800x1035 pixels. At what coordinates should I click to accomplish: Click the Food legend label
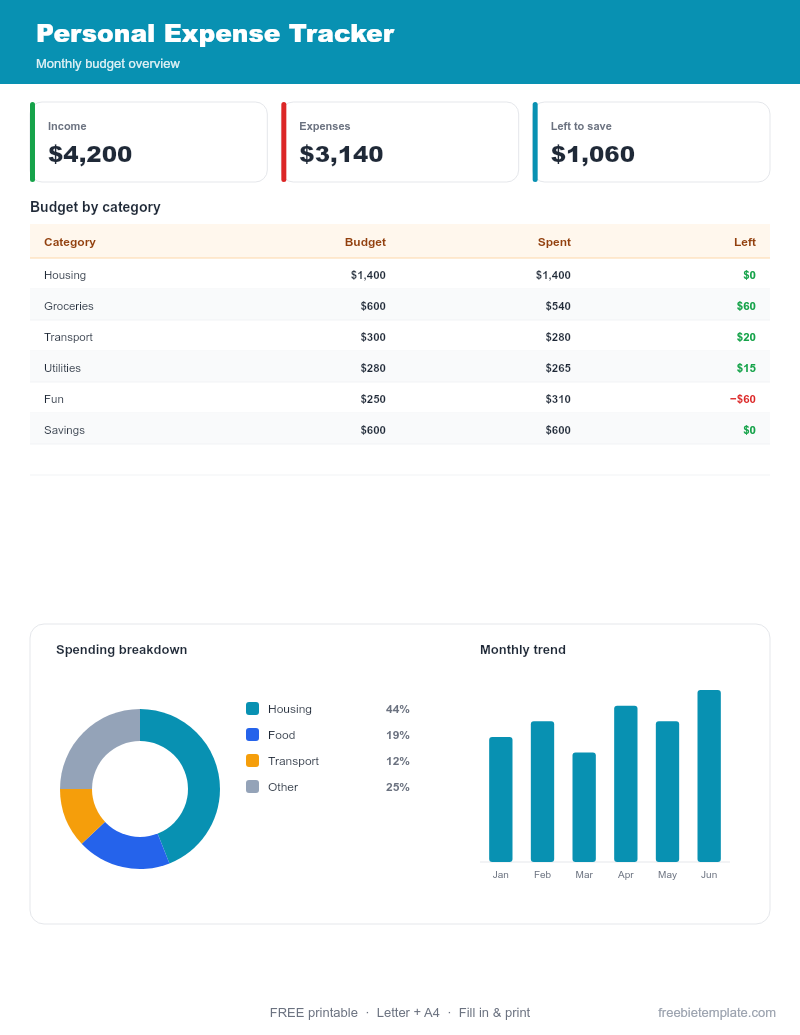[281, 735]
